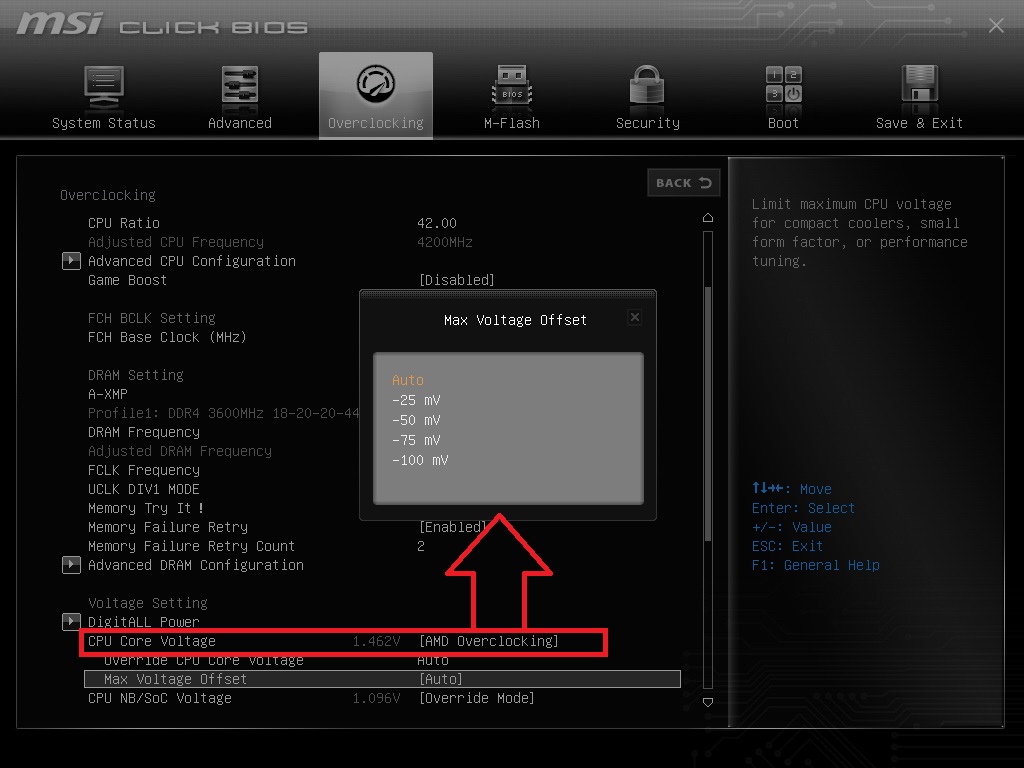1024x768 pixels.
Task: Select the Overclocking menu icon
Action: (x=375, y=96)
